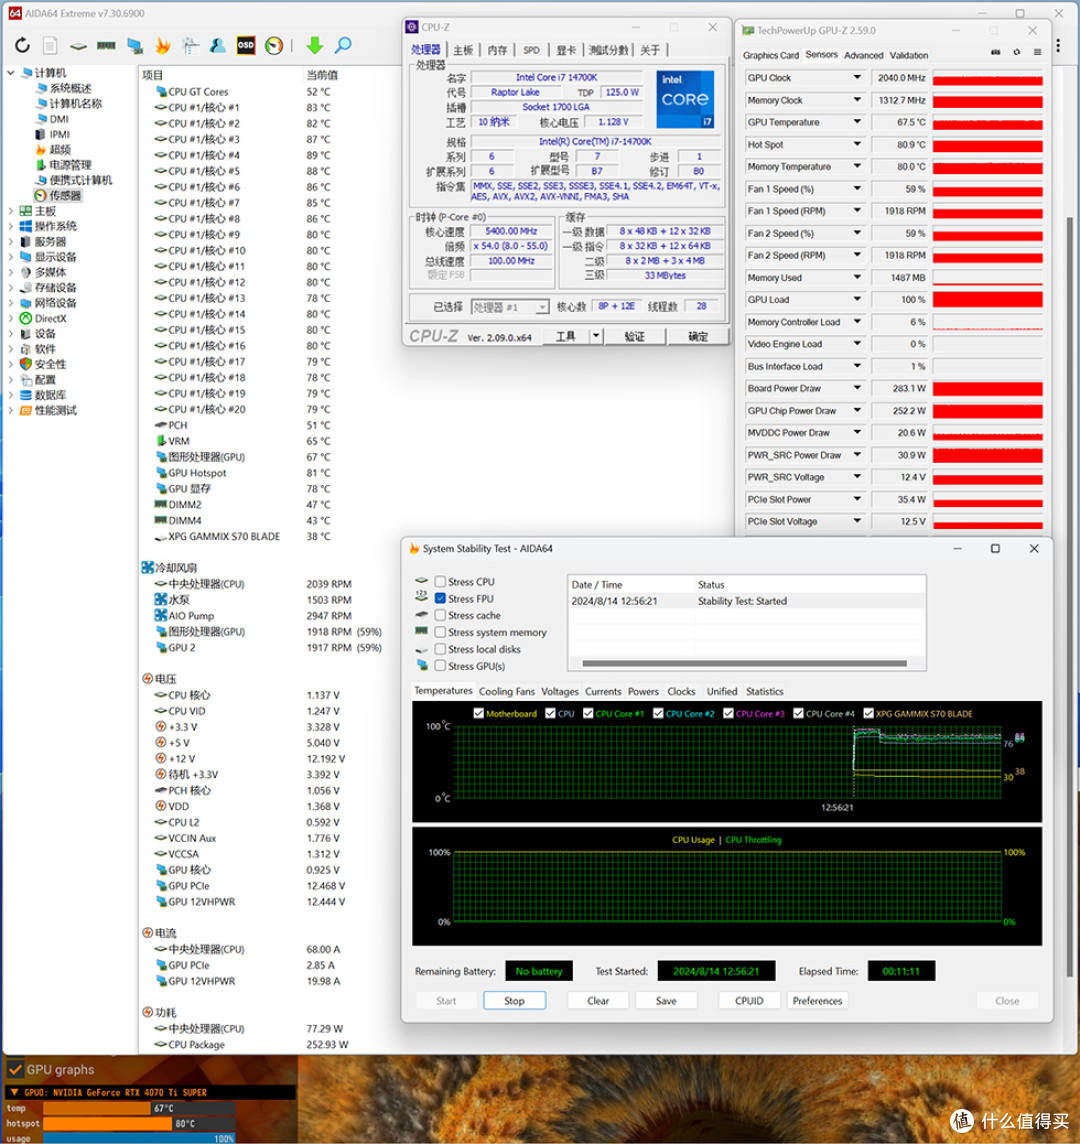Click the magnifier search icon in AIDA64 toolbar

click(x=342, y=45)
